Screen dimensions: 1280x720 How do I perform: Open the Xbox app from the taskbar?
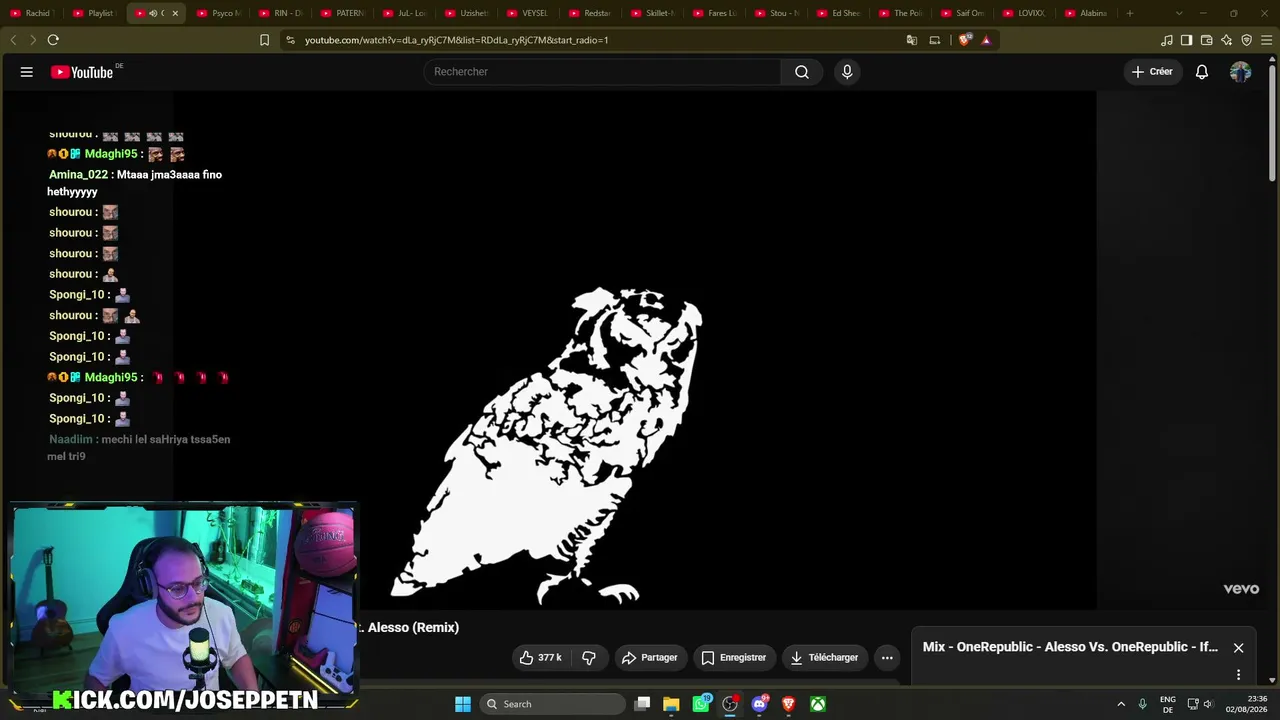(818, 704)
